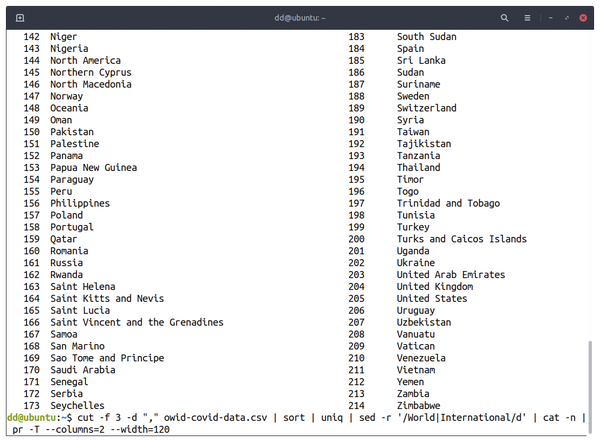The width and height of the screenshot is (600, 442).
Task: Restore the terminal window size
Action: [567, 18]
